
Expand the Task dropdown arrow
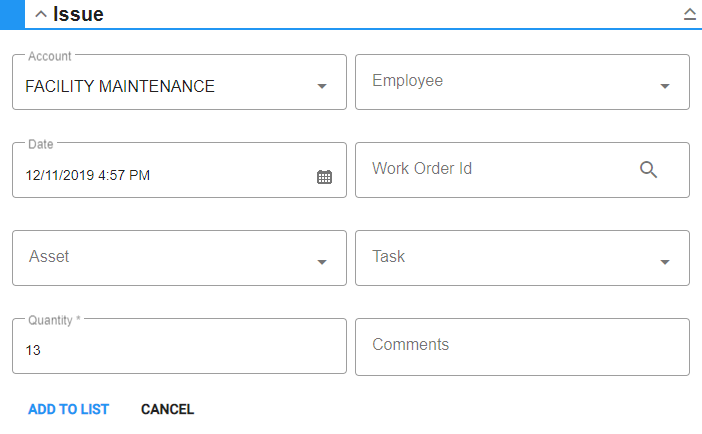coord(665,262)
